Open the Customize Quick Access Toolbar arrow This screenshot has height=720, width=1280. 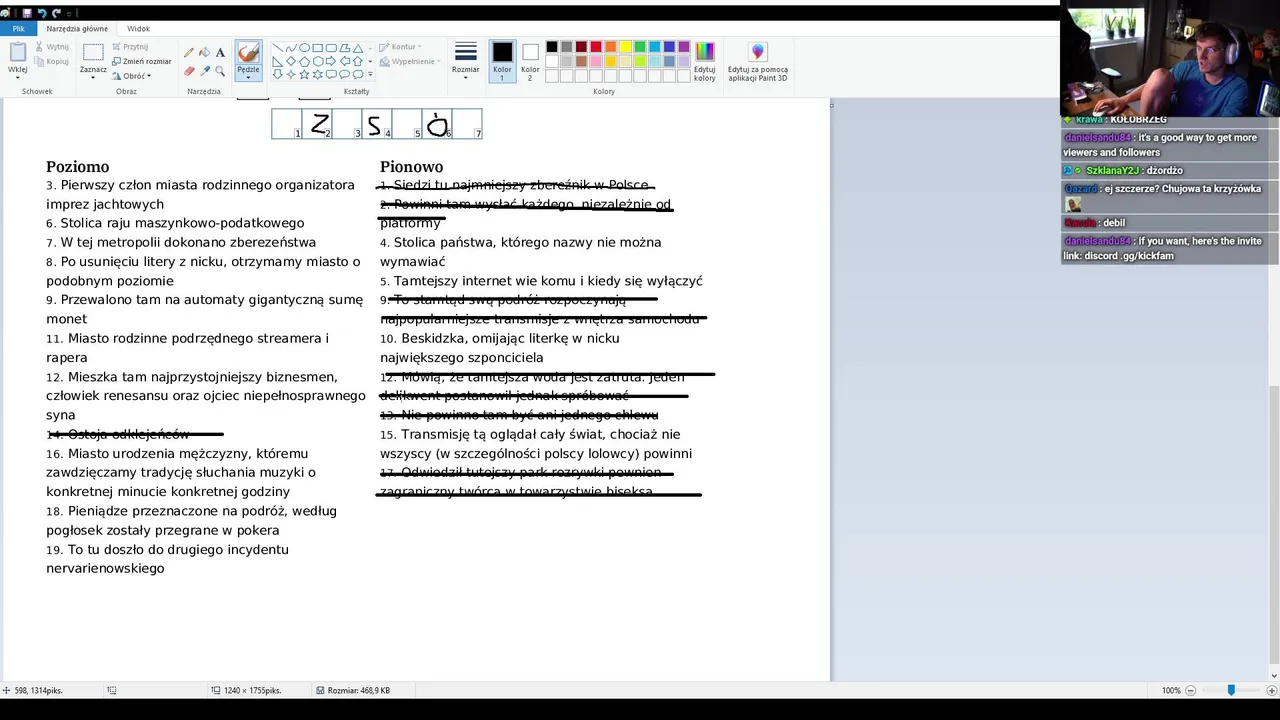pyautogui.click(x=70, y=13)
